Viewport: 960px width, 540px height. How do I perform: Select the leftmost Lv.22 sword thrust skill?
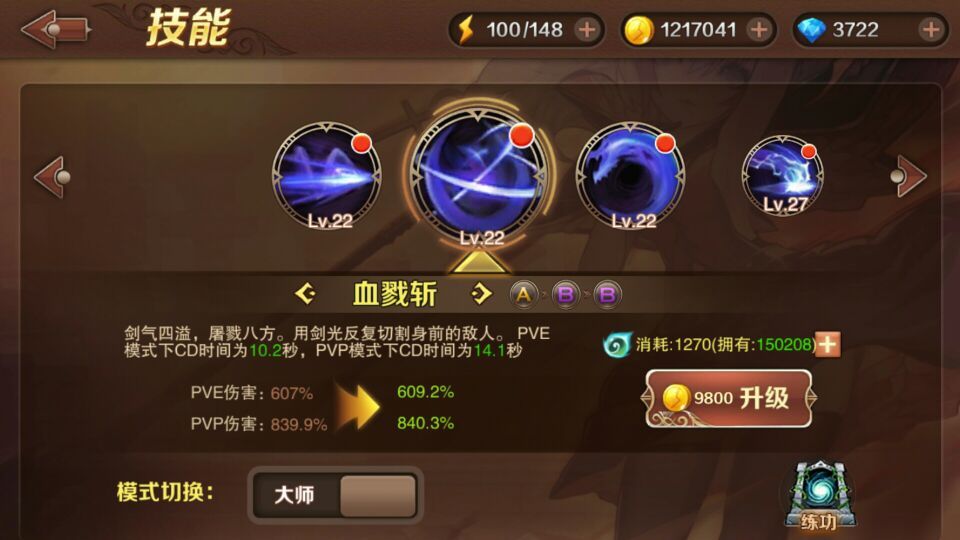[x=327, y=175]
